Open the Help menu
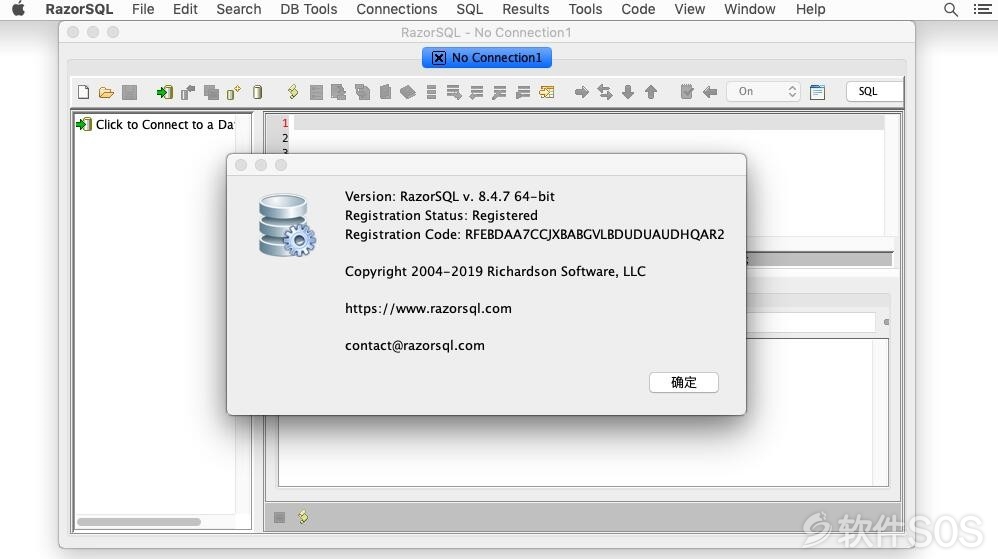The image size is (998, 559). [810, 10]
